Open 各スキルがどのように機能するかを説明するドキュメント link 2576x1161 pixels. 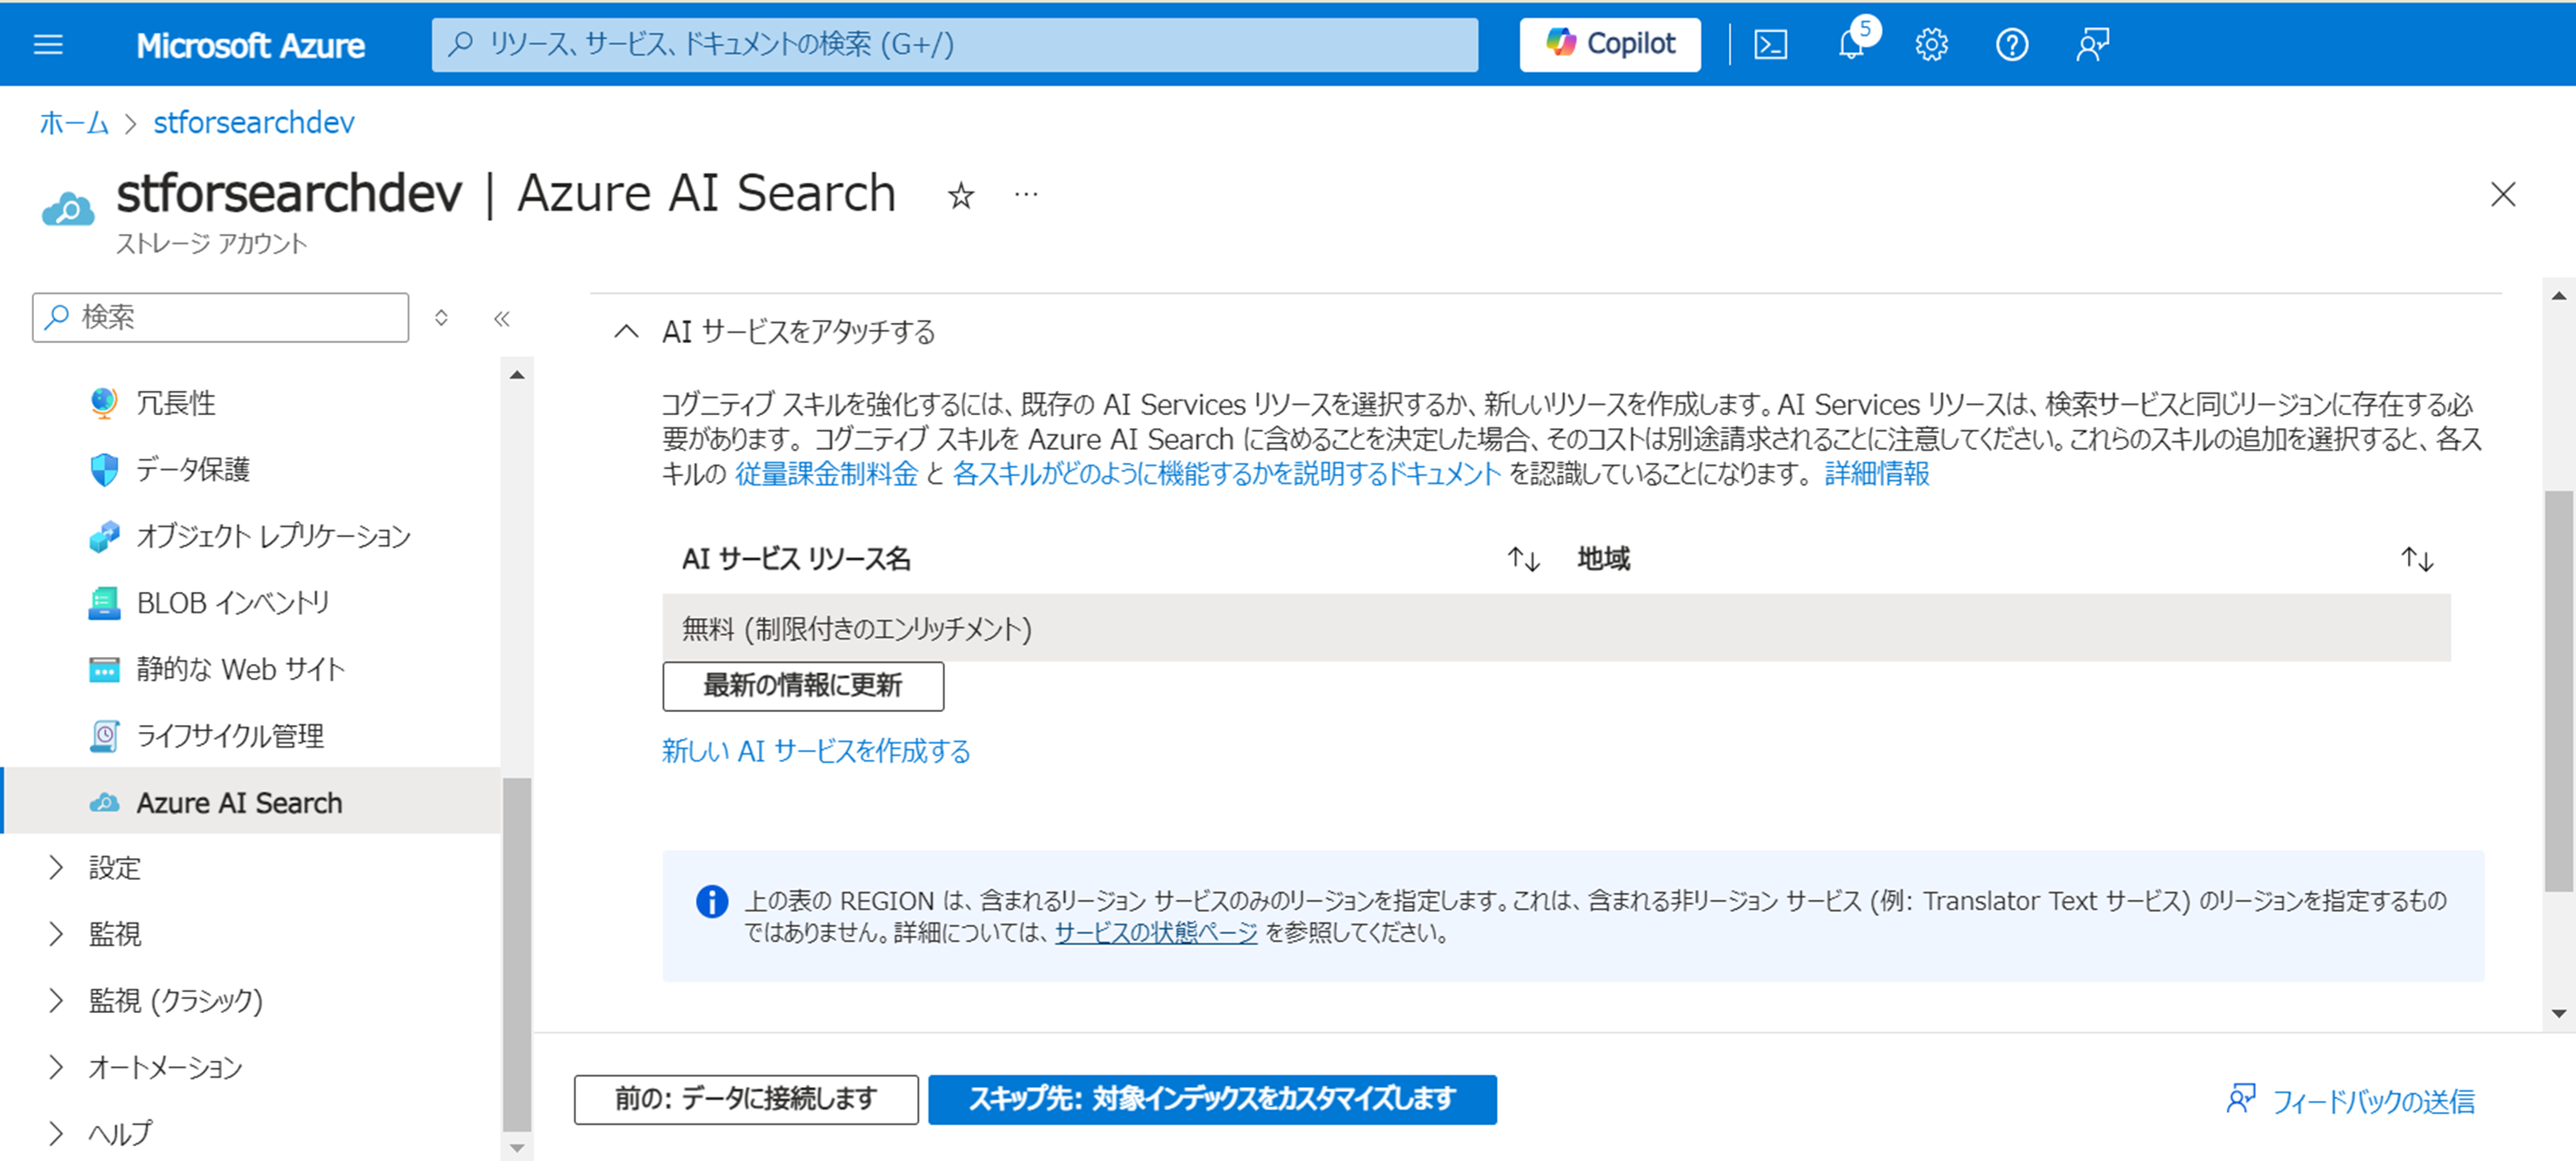tap(1227, 473)
